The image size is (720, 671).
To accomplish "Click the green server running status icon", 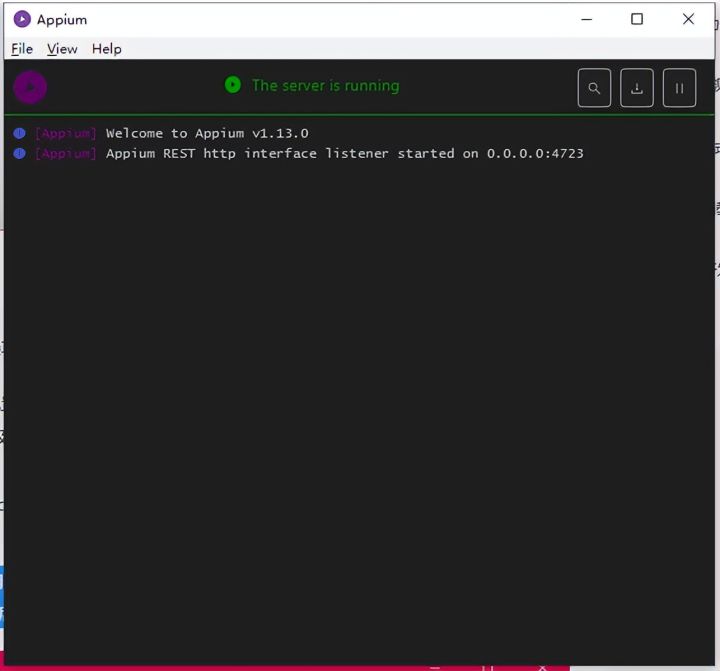I will 233,85.
